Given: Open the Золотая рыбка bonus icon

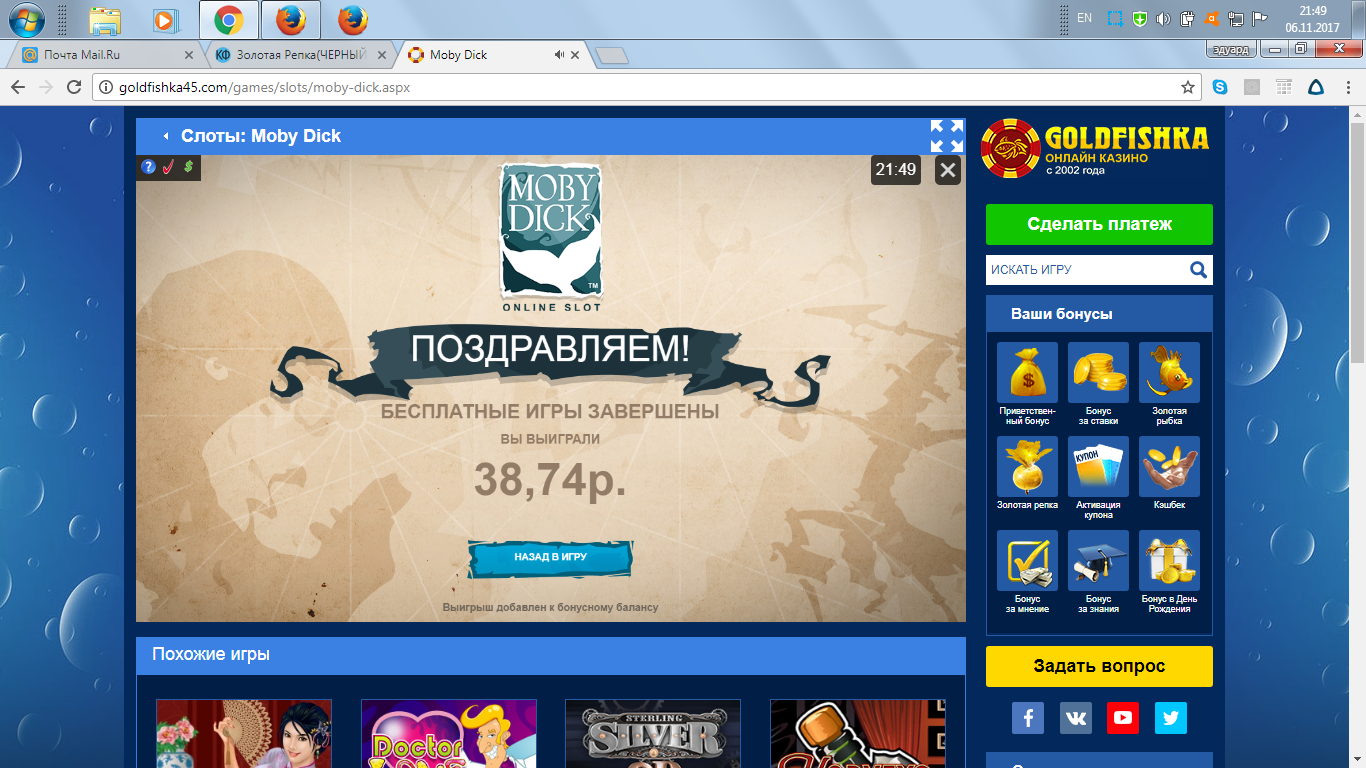Looking at the screenshot, I should [x=1169, y=373].
